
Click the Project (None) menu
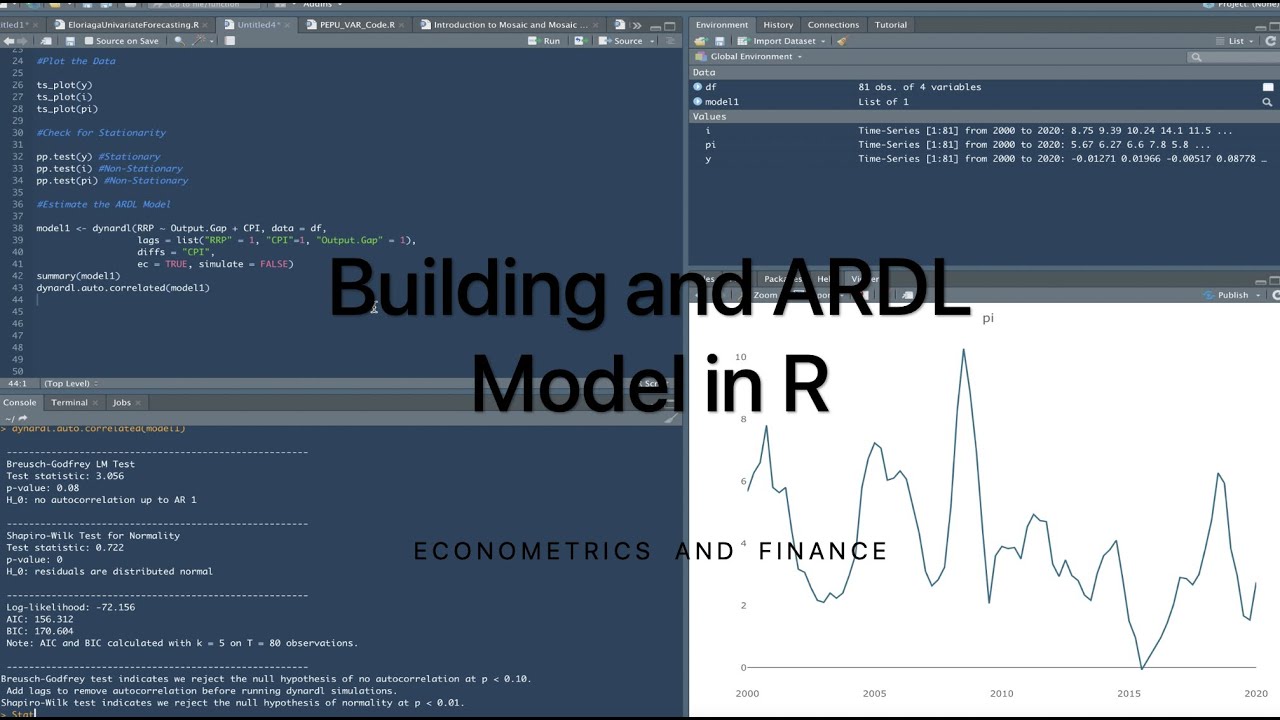coord(1242,4)
